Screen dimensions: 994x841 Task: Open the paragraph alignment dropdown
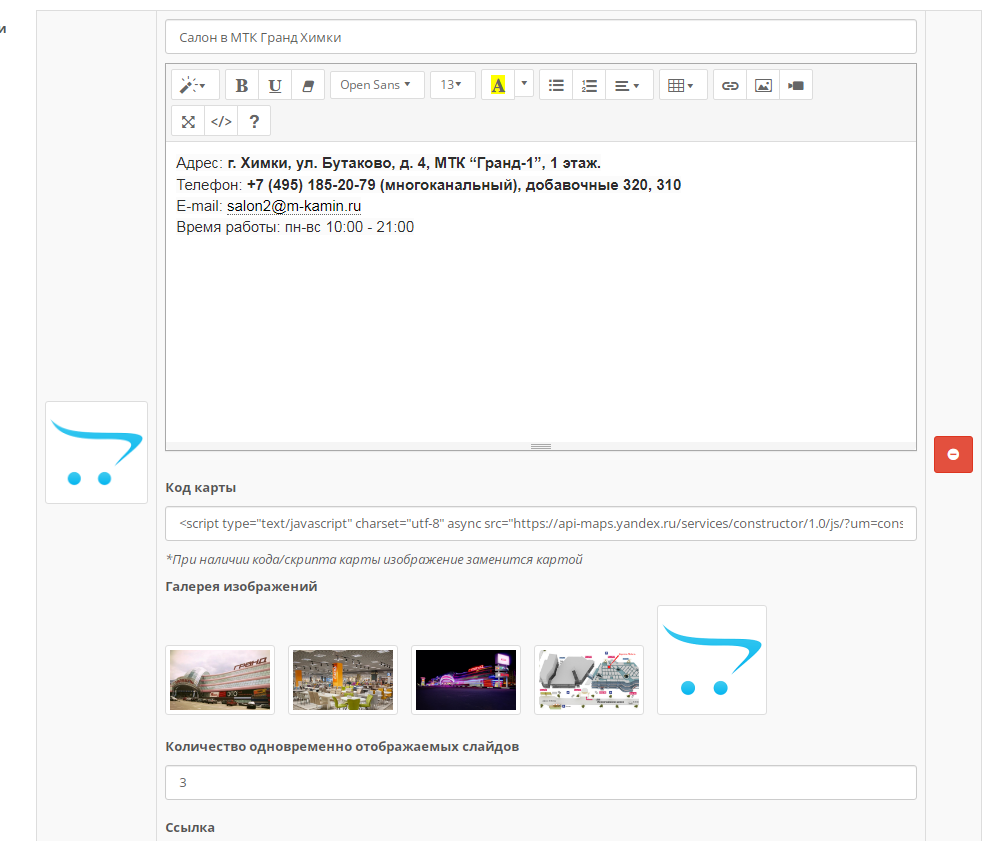click(628, 86)
